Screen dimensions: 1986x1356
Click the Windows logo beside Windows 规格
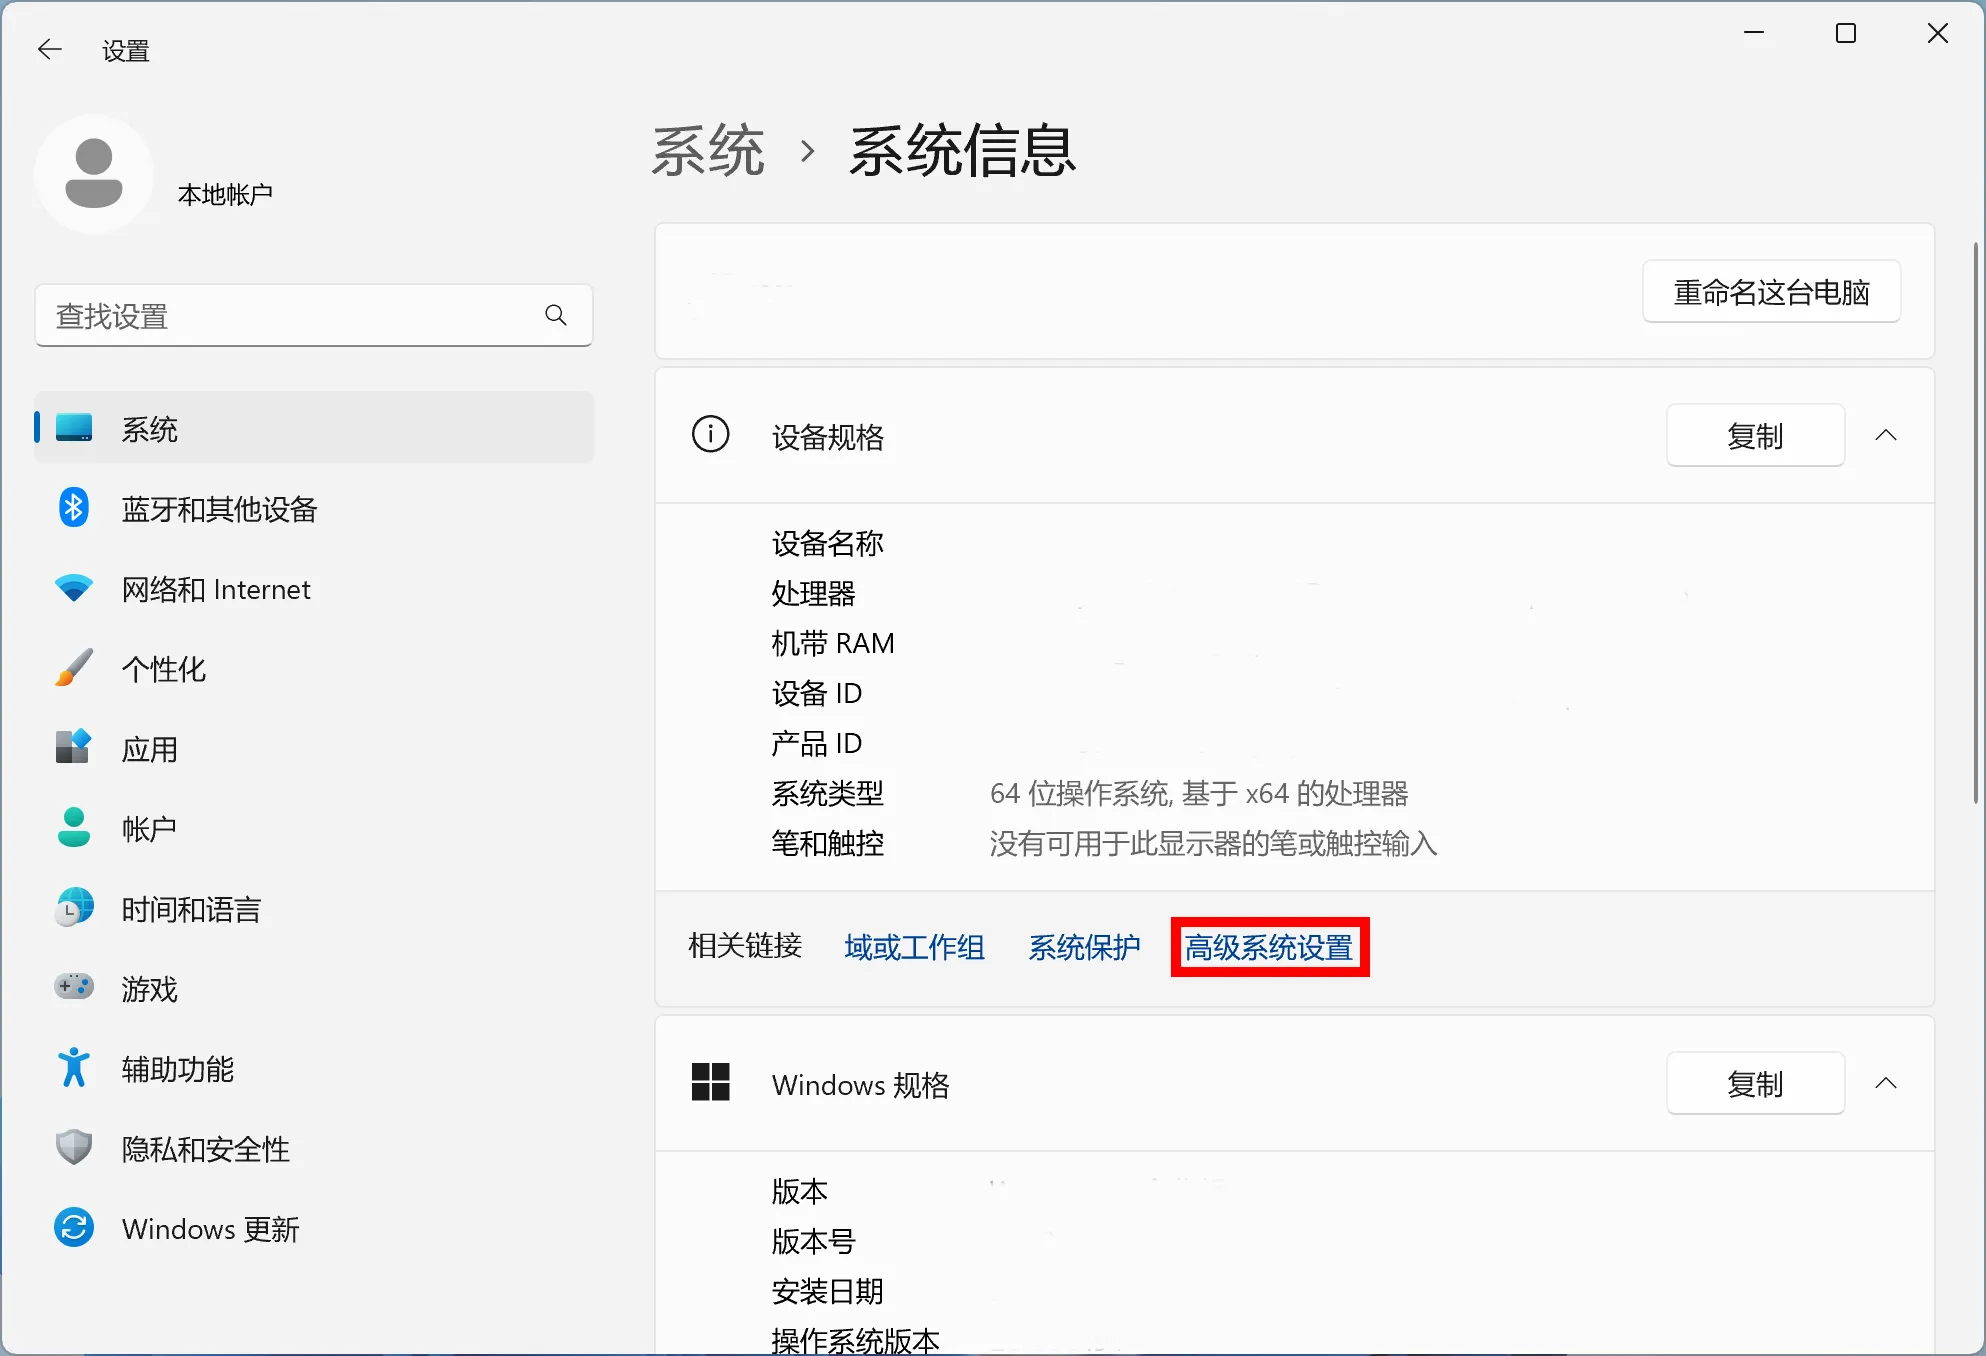(x=711, y=1083)
